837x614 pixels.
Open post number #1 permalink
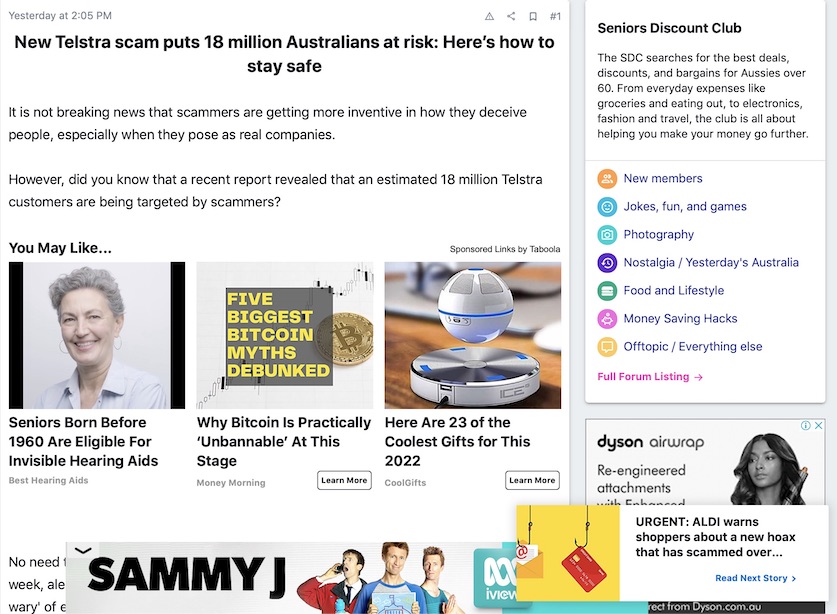555,17
